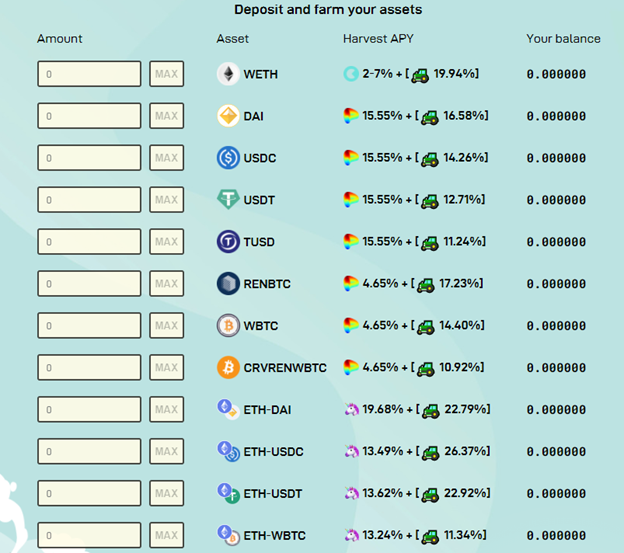The height and width of the screenshot is (553, 624).
Task: Click the Harvest APY column header
Action: pos(378,39)
